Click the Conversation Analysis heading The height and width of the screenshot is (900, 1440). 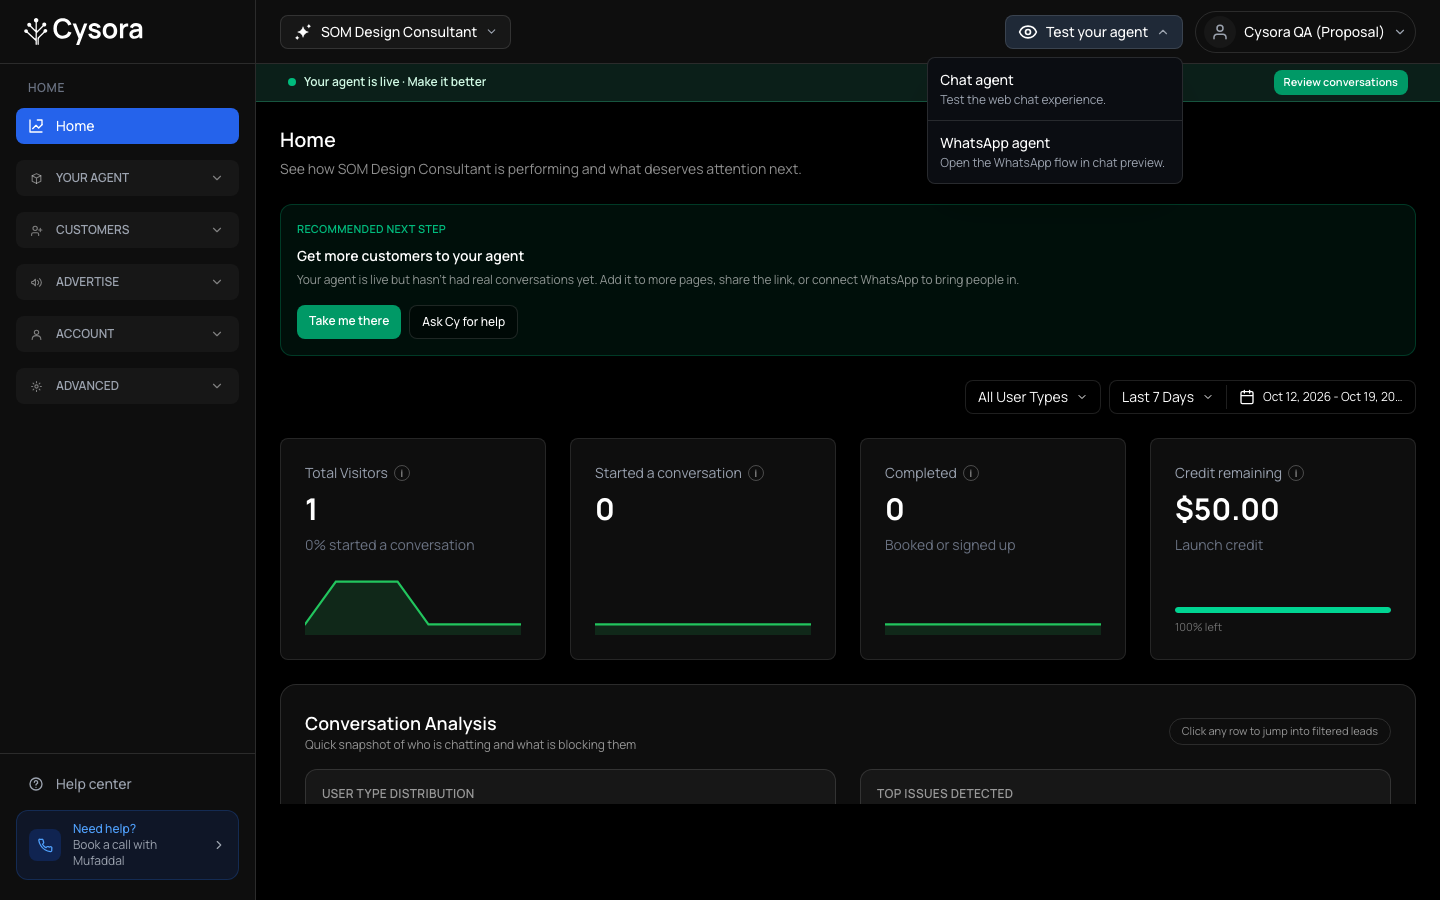click(x=401, y=724)
